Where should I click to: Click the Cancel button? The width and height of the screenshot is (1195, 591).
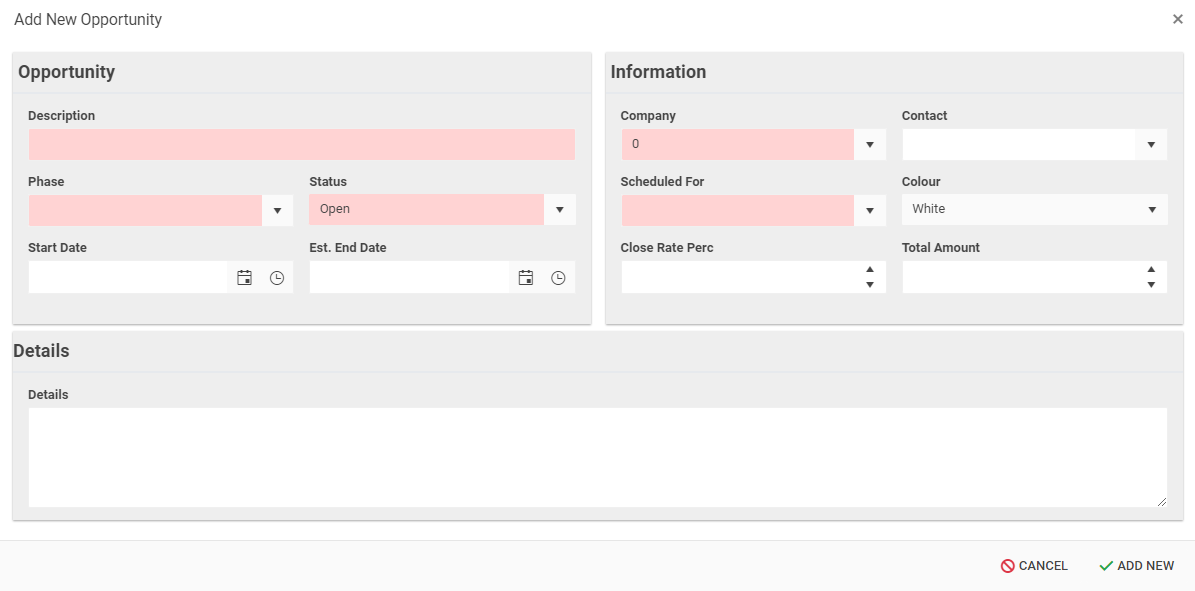pyautogui.click(x=1034, y=566)
